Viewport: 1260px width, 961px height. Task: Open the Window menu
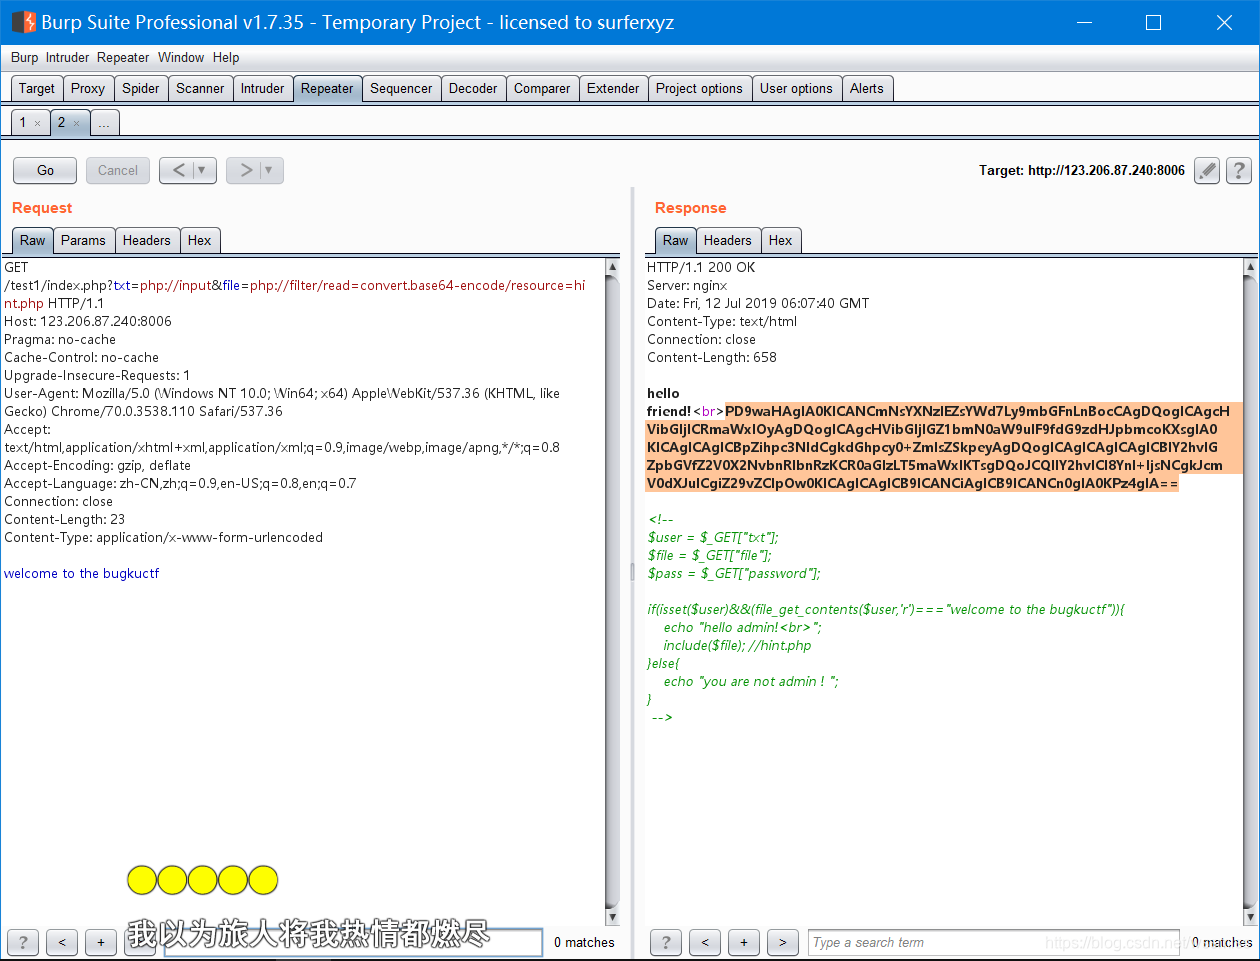click(181, 58)
